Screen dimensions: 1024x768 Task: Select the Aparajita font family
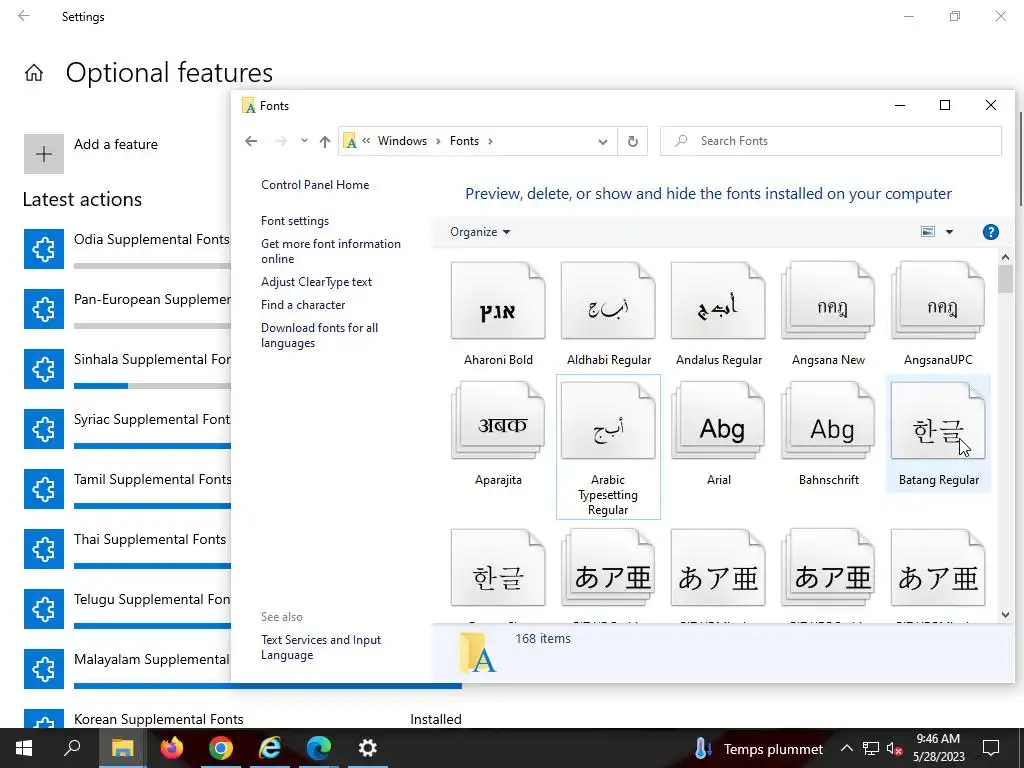pyautogui.click(x=498, y=434)
